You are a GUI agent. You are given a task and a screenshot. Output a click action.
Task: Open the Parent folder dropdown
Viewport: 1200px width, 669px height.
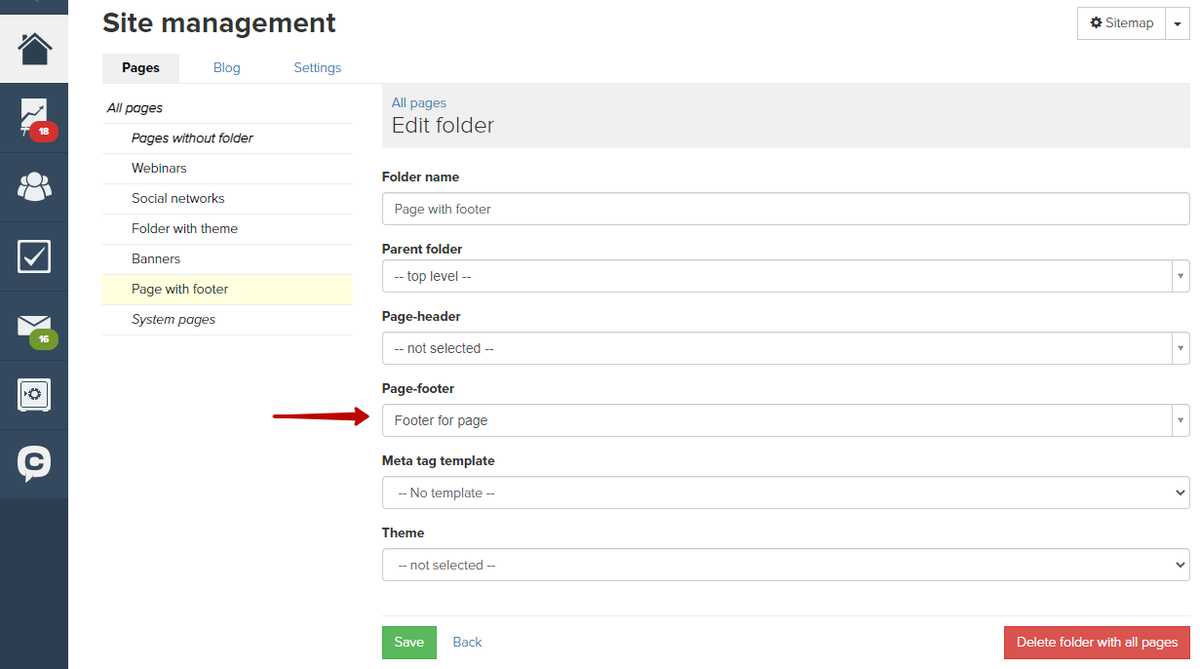[786, 276]
